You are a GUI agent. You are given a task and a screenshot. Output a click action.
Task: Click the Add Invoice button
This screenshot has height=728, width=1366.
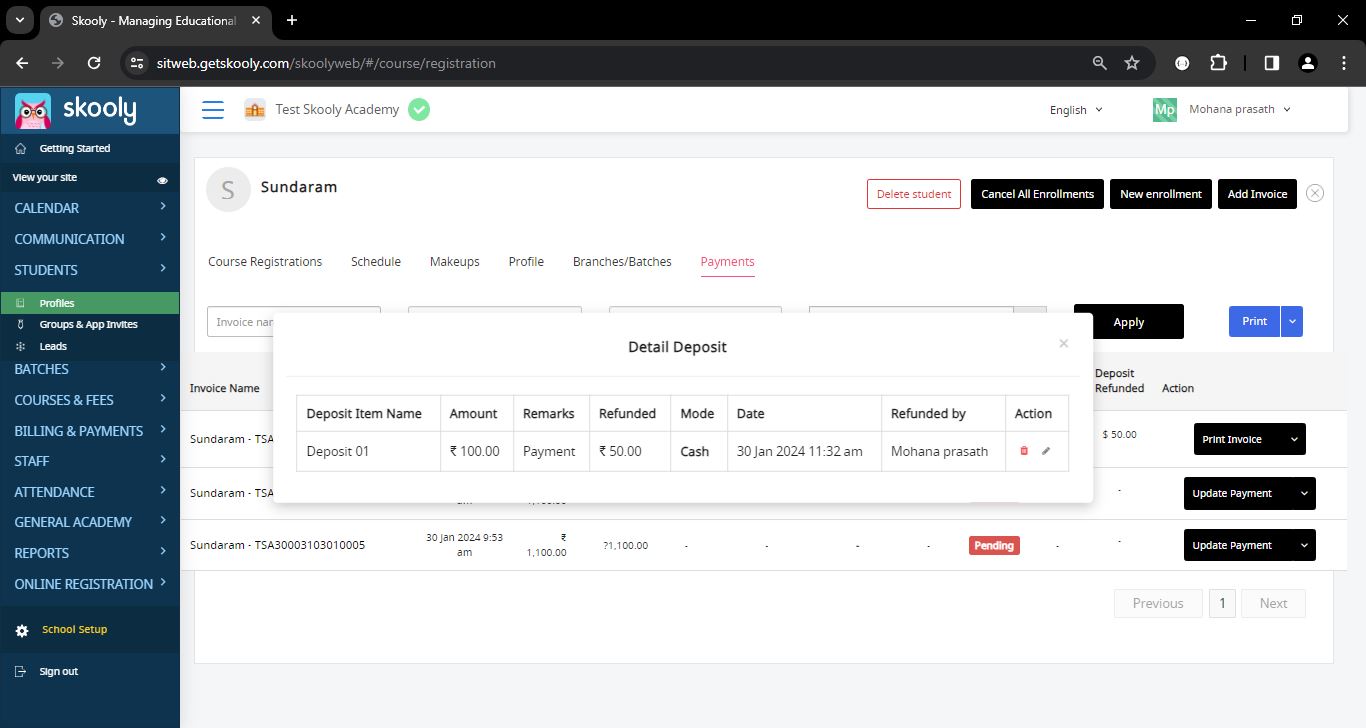1257,194
